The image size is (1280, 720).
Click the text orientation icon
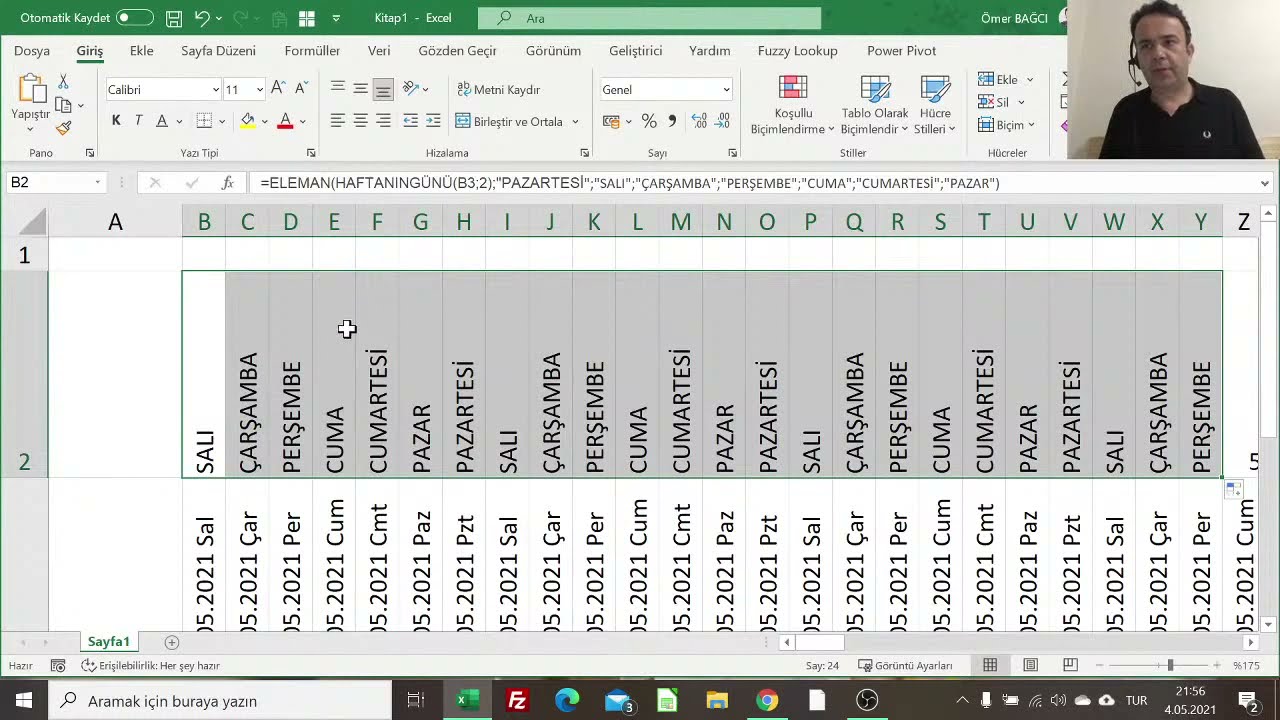410,89
